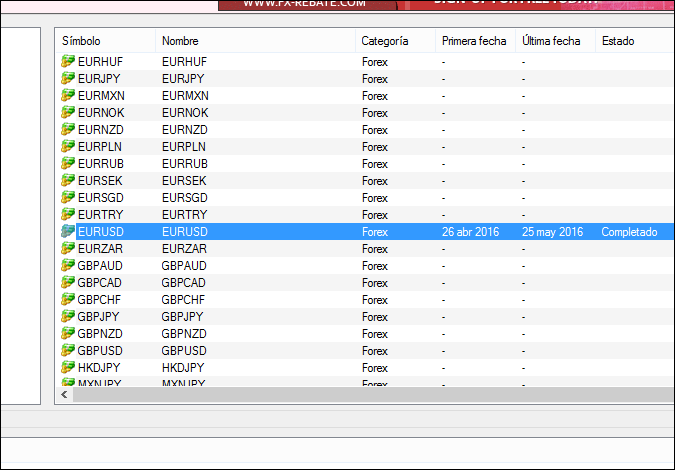Image resolution: width=675 pixels, height=470 pixels.
Task: Sort by Nombre column header
Action: tap(180, 41)
